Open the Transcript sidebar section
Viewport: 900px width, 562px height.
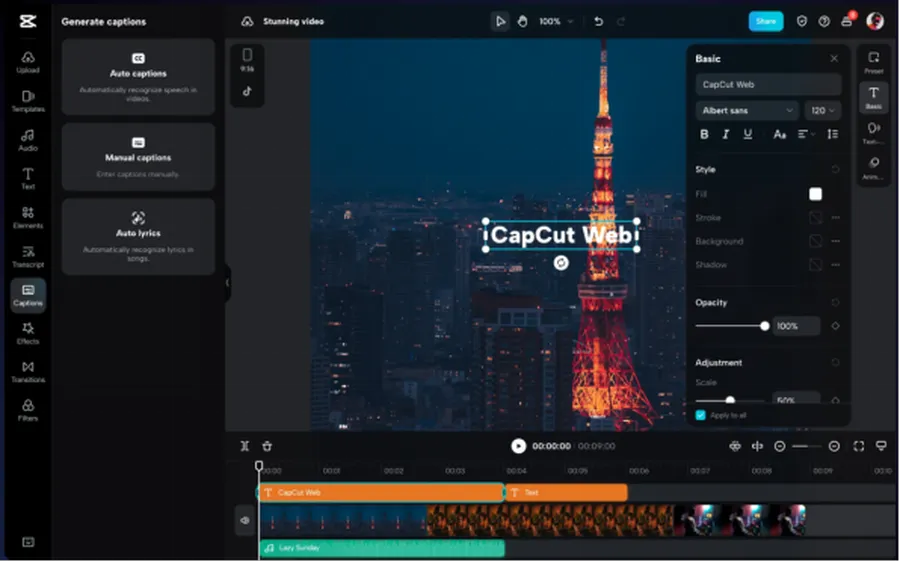tap(28, 257)
